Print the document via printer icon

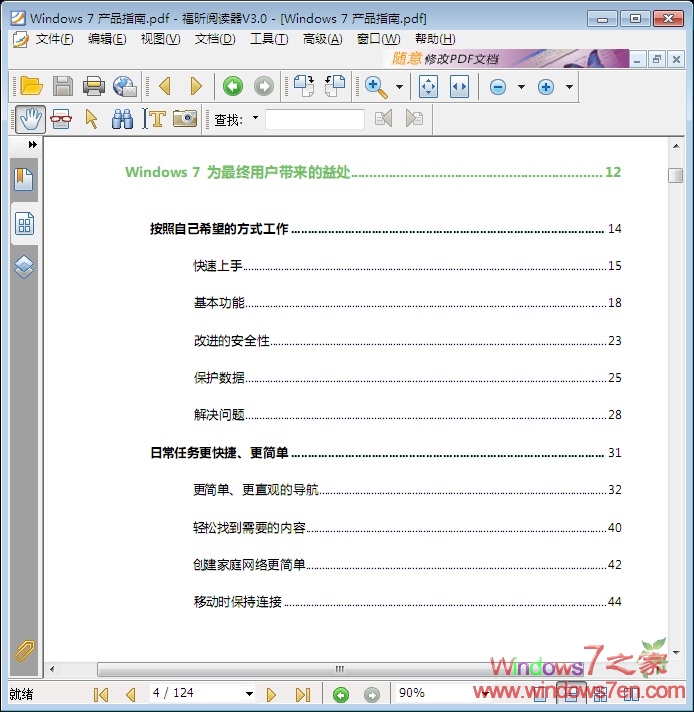[94, 86]
